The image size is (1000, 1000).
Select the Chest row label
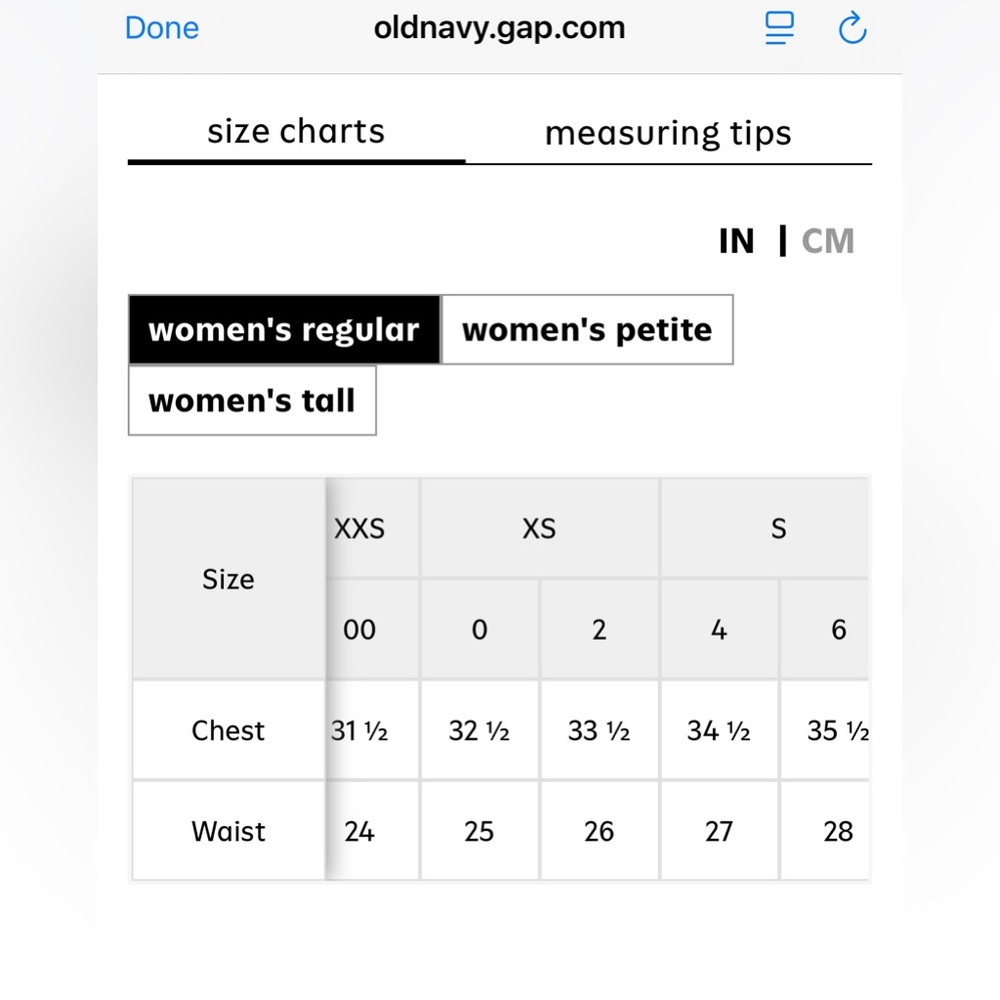tap(228, 730)
